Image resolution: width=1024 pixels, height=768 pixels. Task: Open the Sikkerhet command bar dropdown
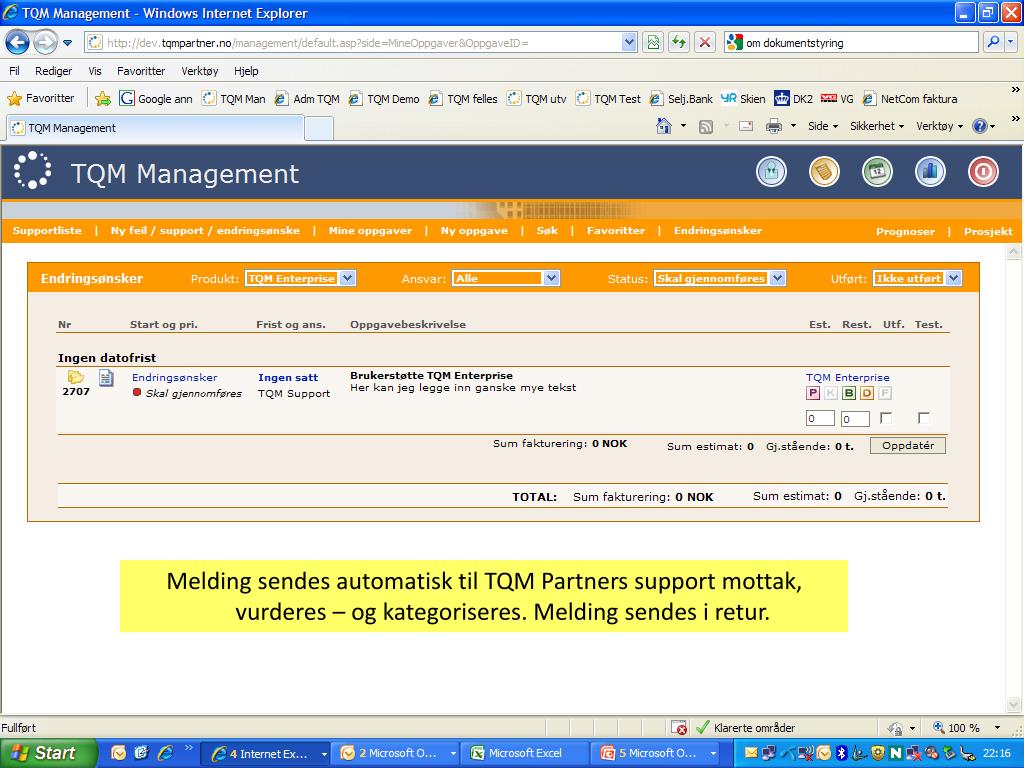tap(876, 126)
